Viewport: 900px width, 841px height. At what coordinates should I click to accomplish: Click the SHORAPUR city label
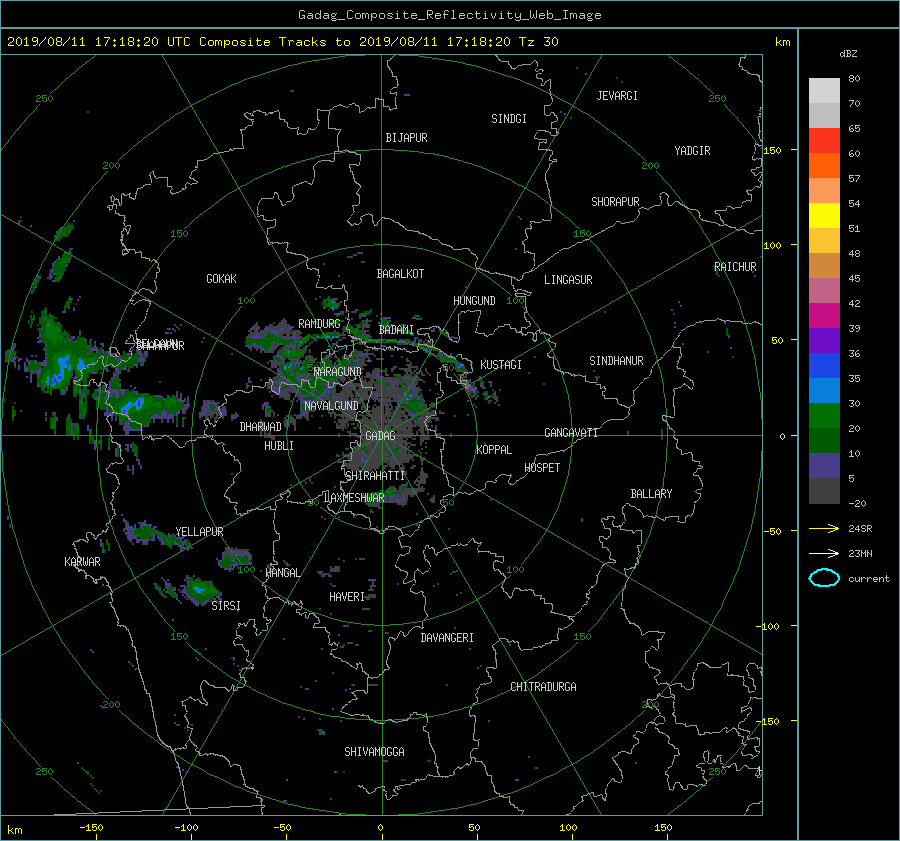tap(615, 202)
